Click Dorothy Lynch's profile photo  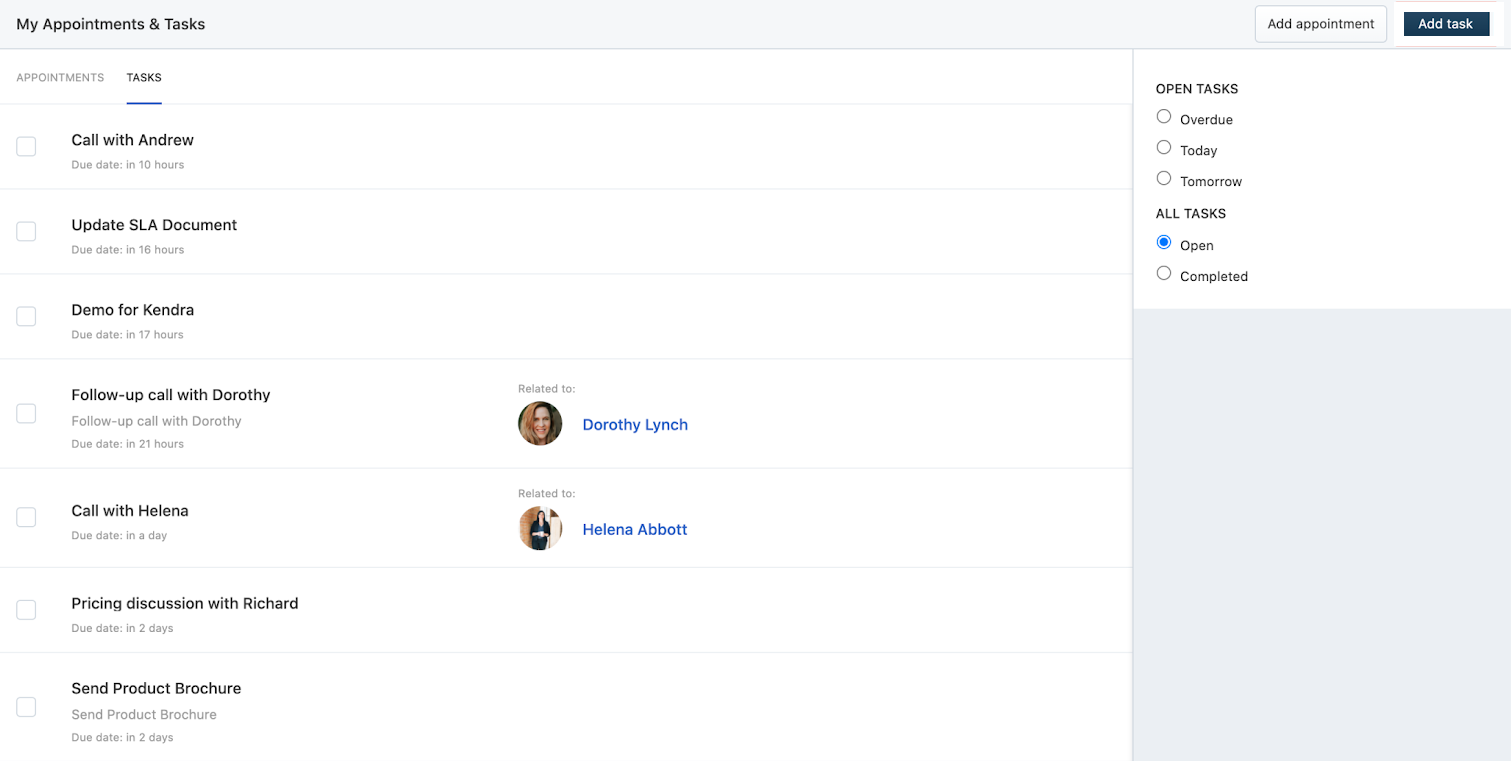coord(540,424)
